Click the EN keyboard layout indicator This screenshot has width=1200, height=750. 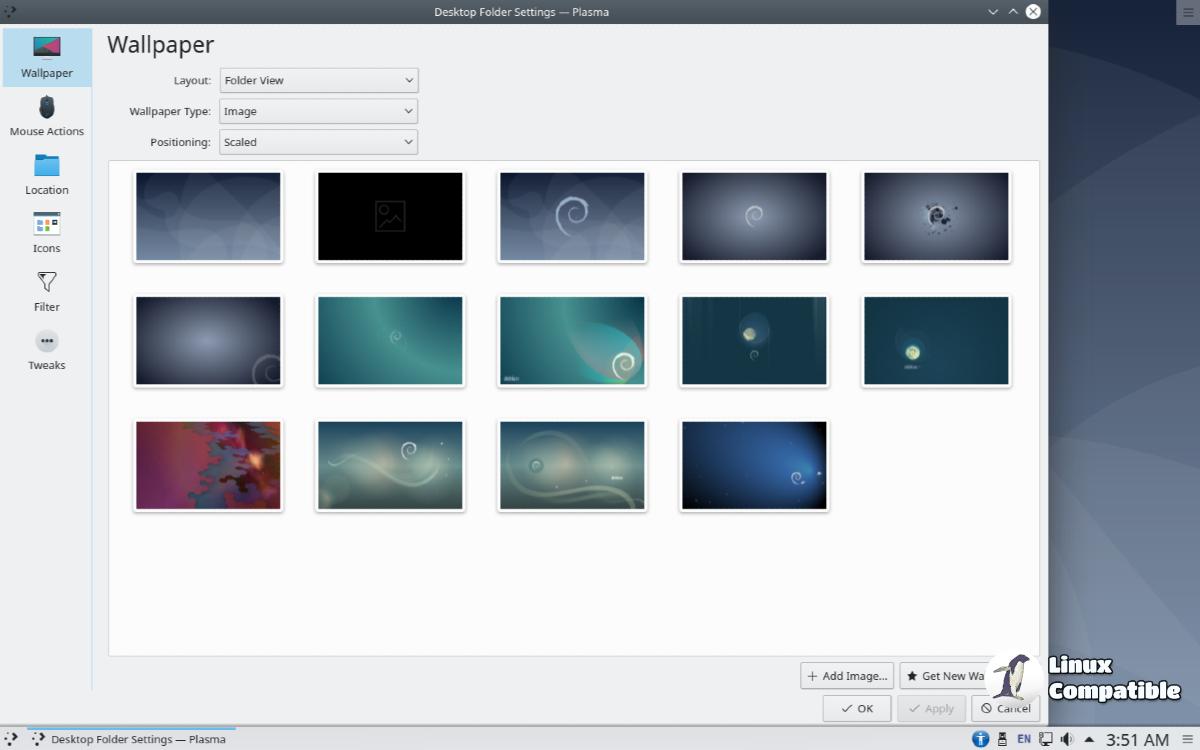1024,739
